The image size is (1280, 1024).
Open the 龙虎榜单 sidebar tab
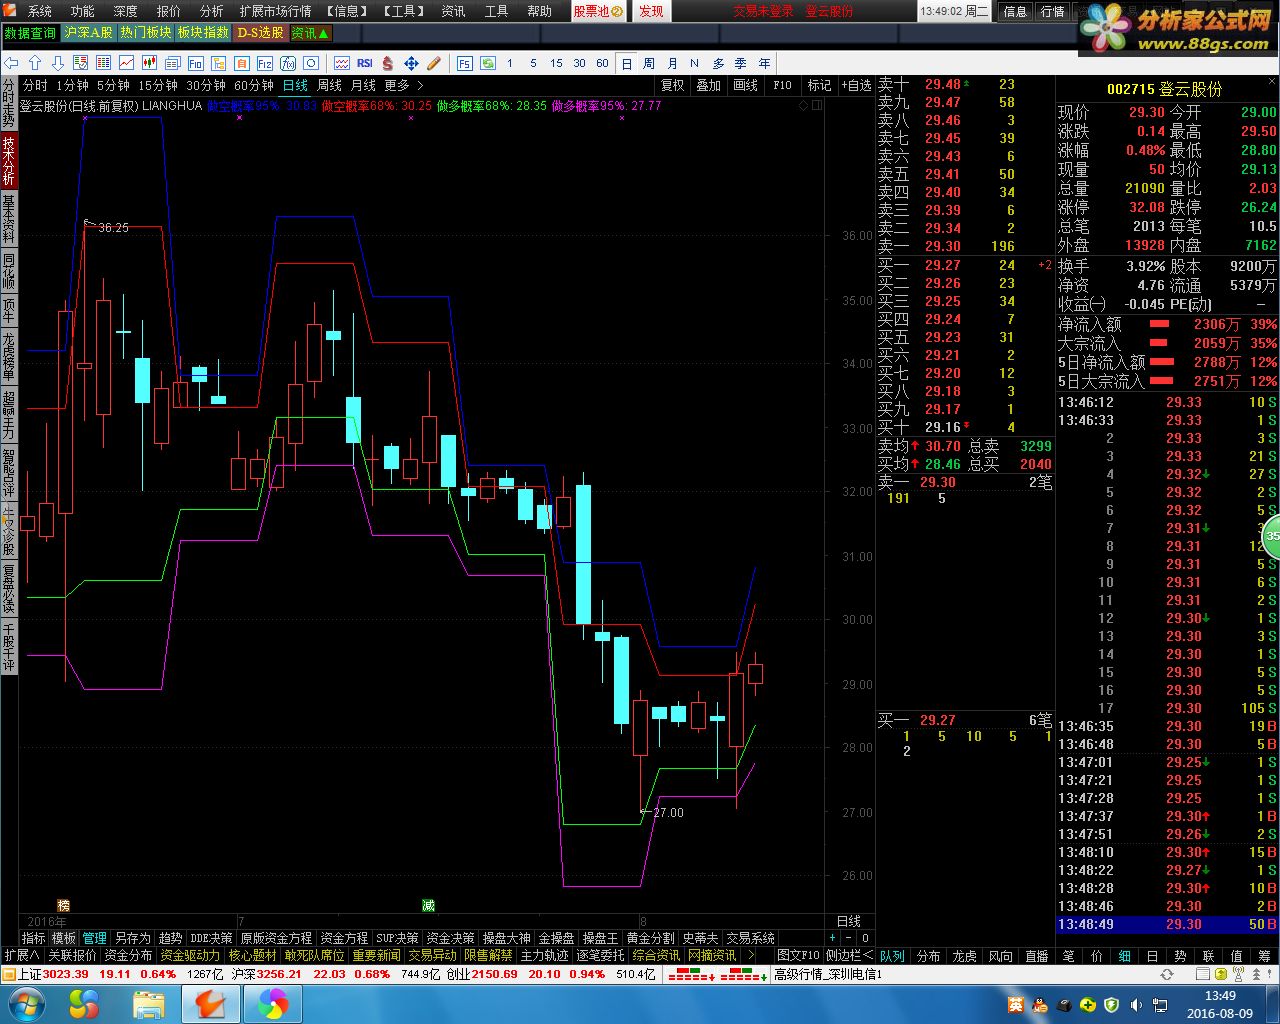(x=8, y=357)
